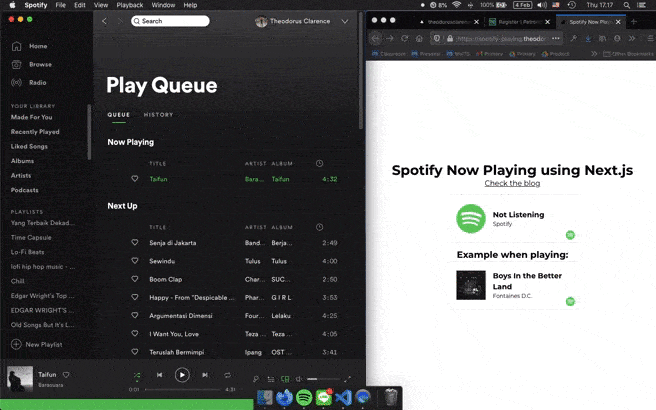This screenshot has height=410, width=656.
Task: Expand the account dropdown chevron
Action: [344, 21]
